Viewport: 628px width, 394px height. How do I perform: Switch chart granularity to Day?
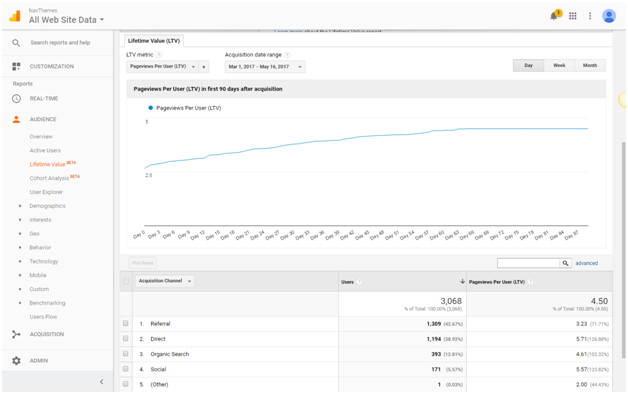click(x=528, y=65)
